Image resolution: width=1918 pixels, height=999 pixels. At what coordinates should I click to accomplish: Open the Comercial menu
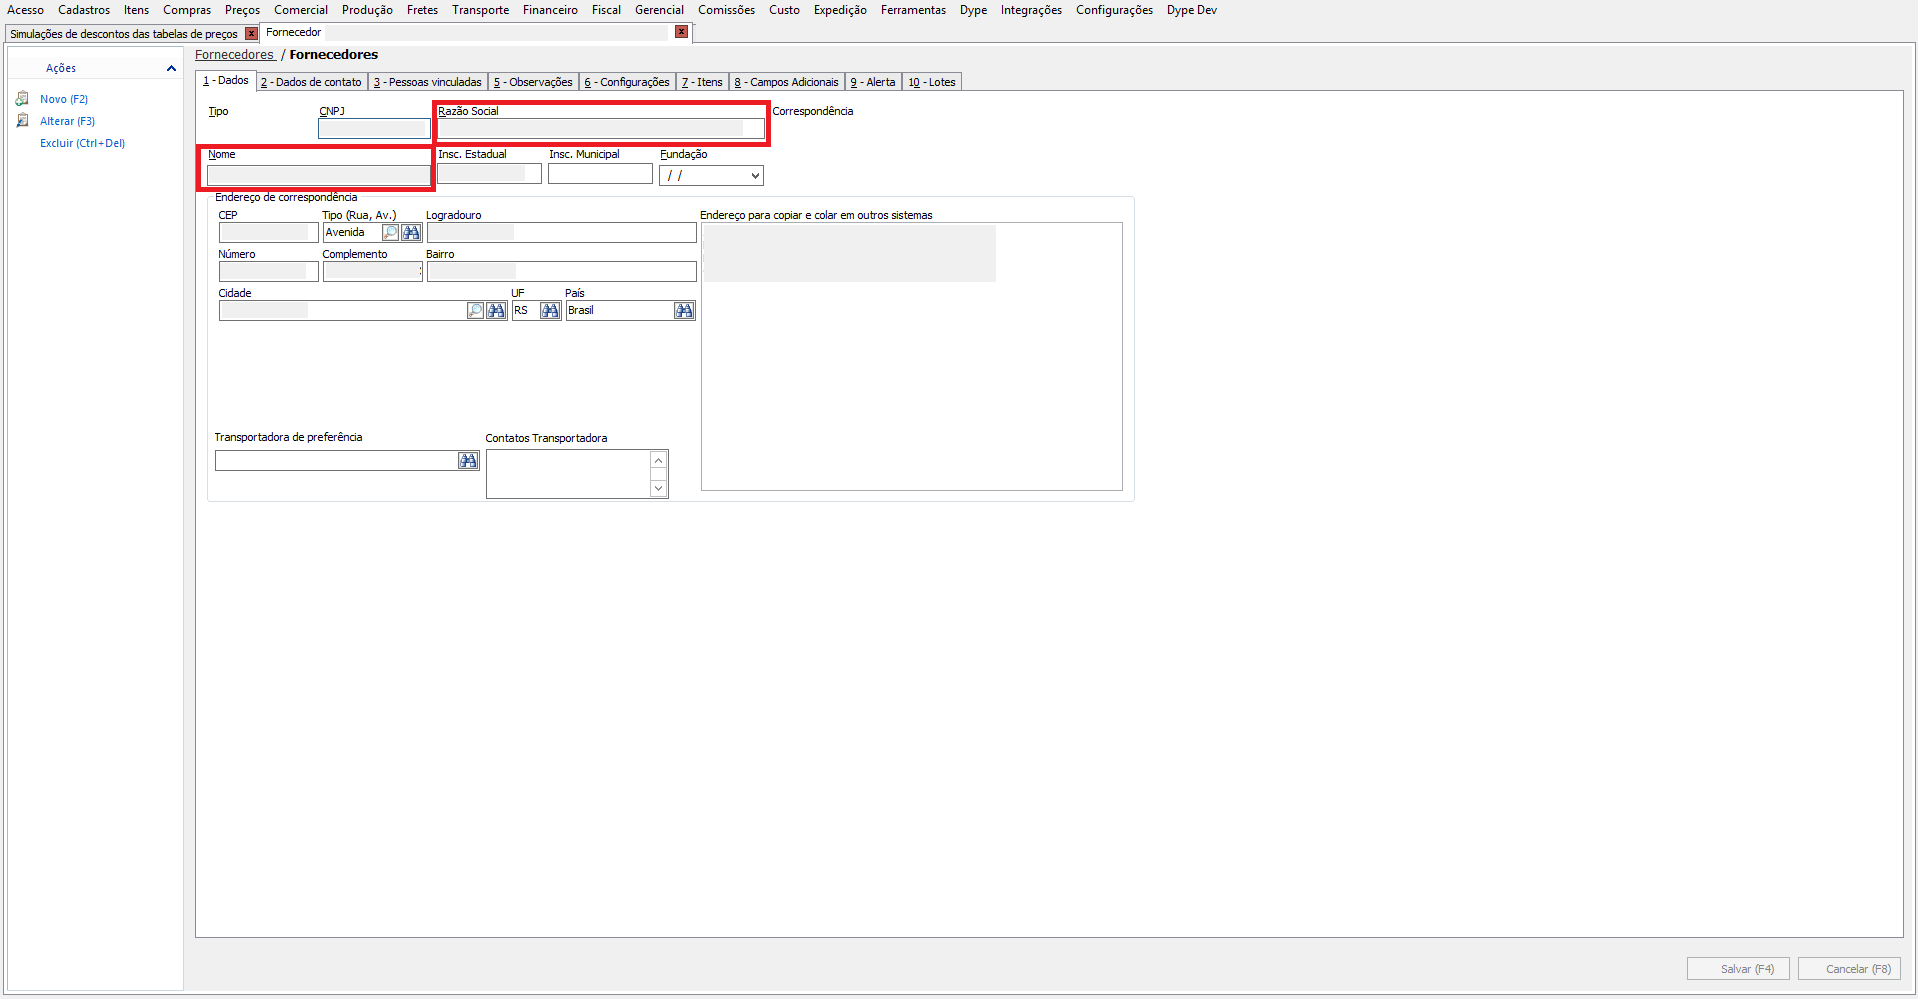tap(301, 10)
